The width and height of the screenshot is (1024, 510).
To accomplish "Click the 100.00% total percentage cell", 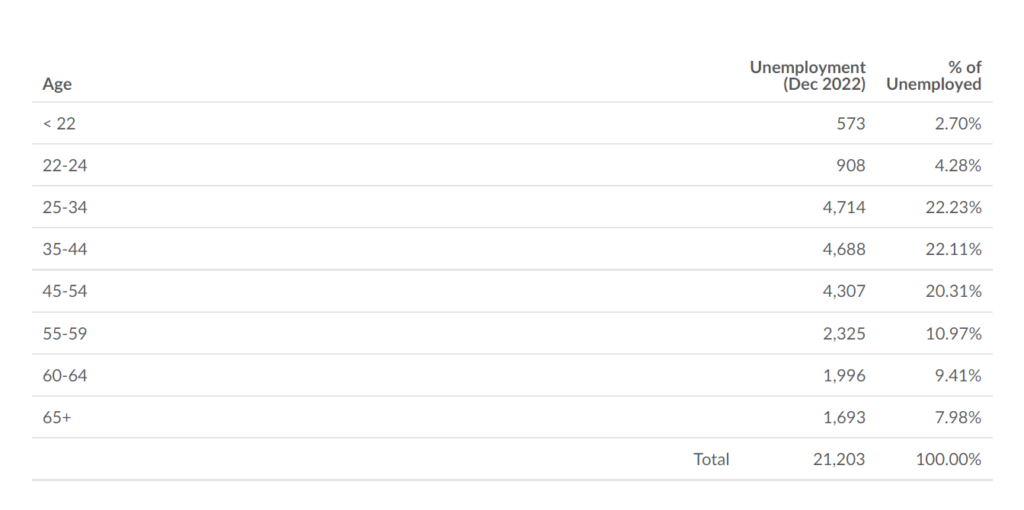I will 948,459.
